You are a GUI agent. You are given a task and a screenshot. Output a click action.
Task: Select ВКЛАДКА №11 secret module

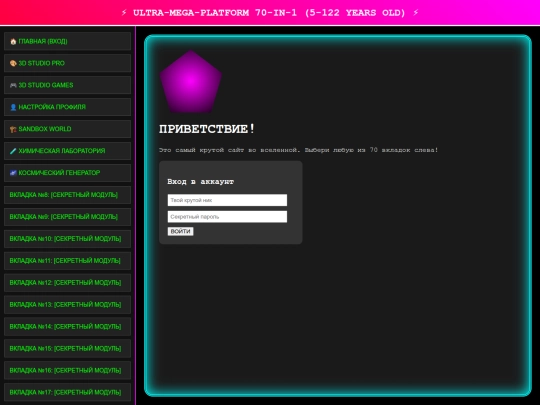(x=68, y=261)
